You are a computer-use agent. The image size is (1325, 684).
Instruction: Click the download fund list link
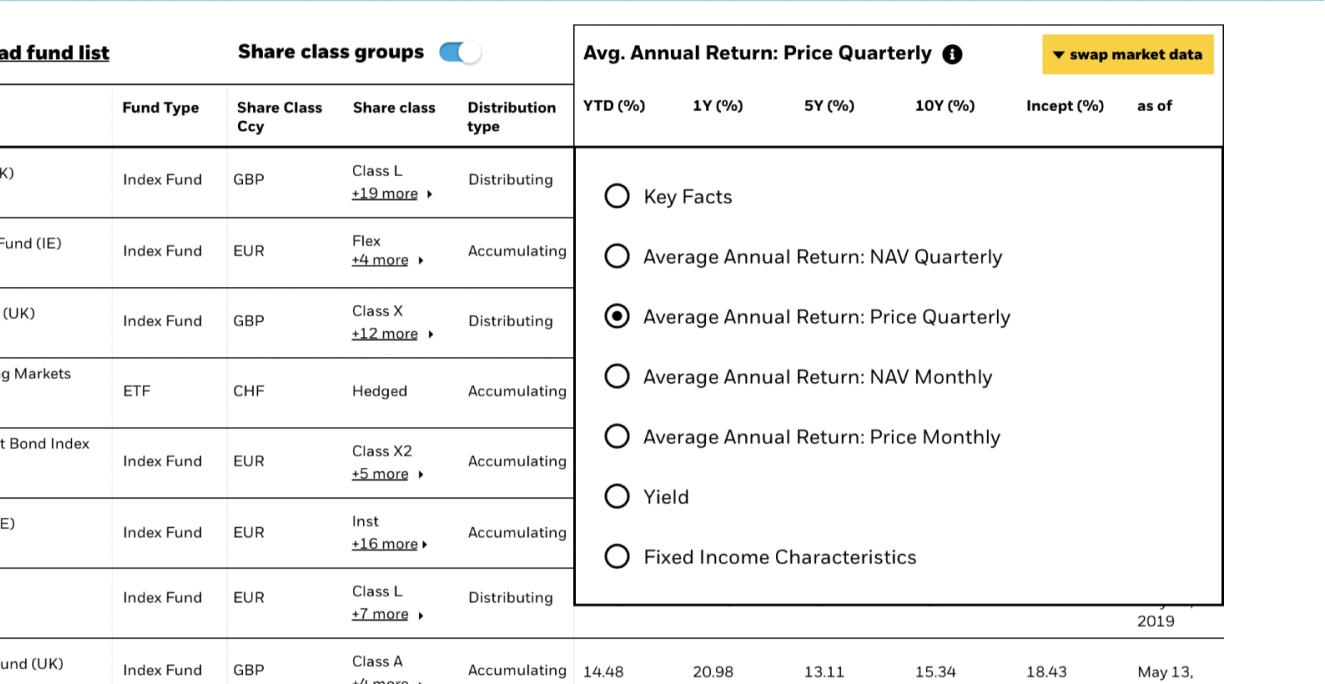(x=54, y=53)
